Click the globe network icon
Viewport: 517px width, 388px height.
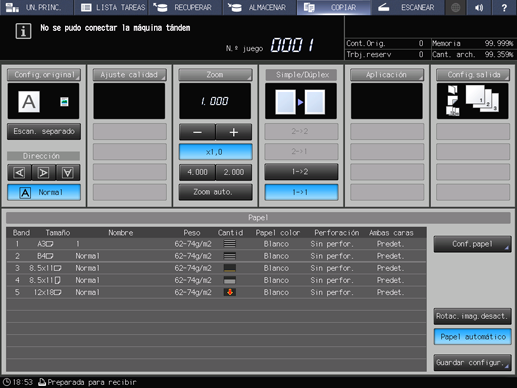pyautogui.click(x=456, y=7)
